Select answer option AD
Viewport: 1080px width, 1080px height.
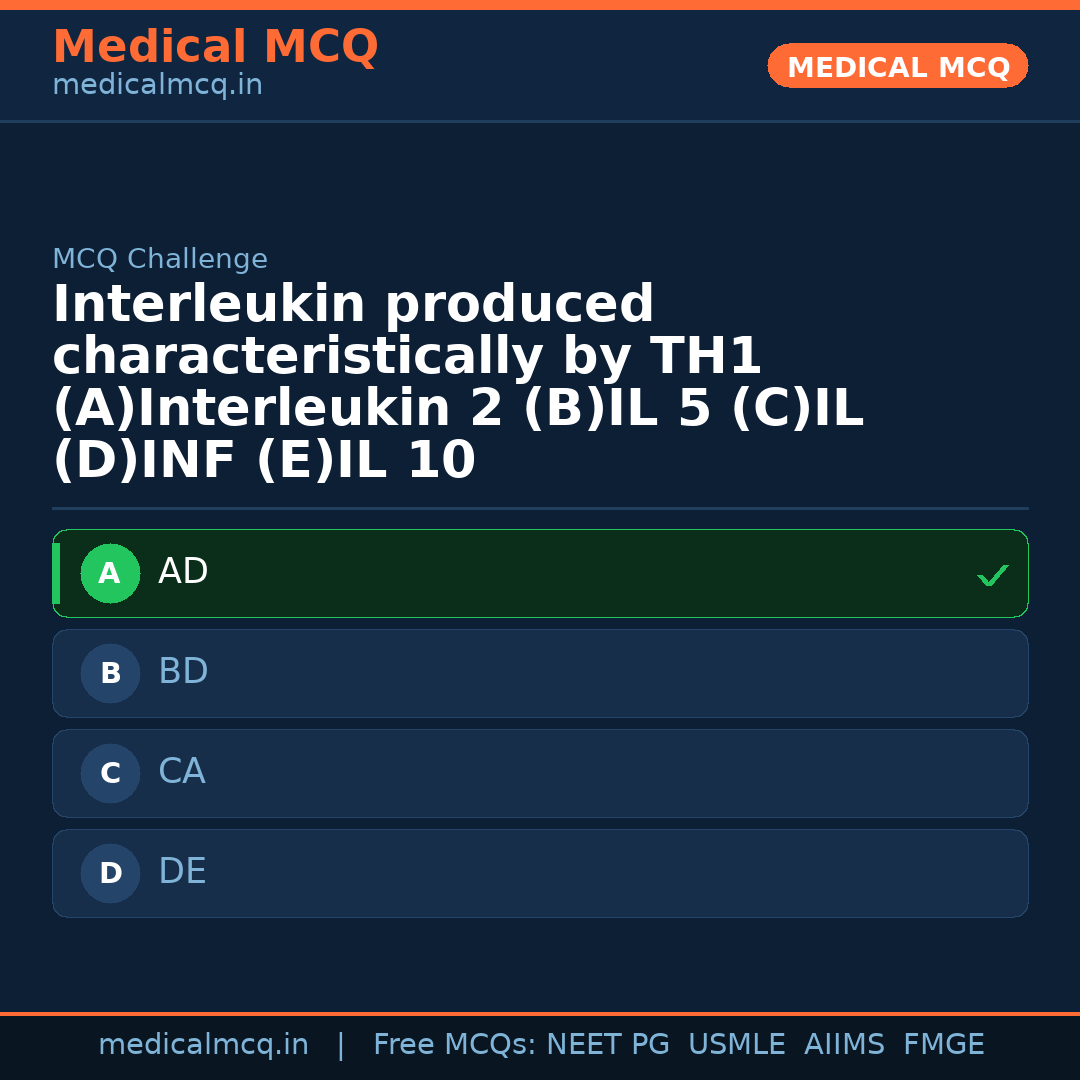pos(540,573)
